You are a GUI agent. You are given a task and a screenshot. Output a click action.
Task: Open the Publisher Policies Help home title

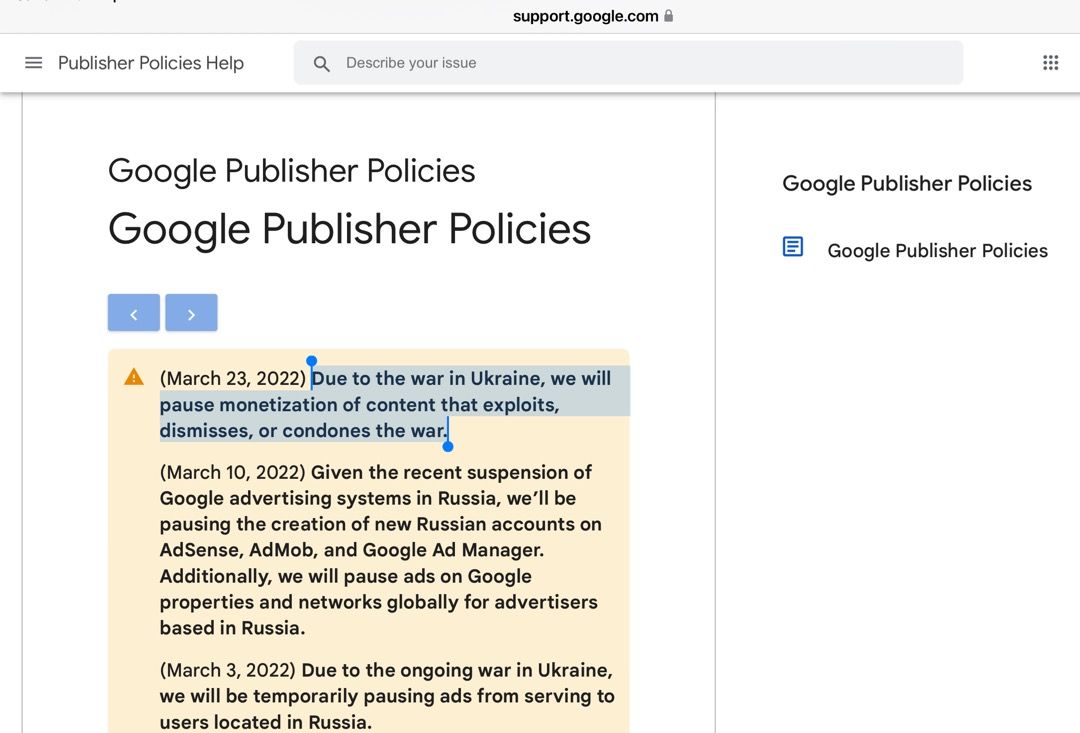click(151, 63)
